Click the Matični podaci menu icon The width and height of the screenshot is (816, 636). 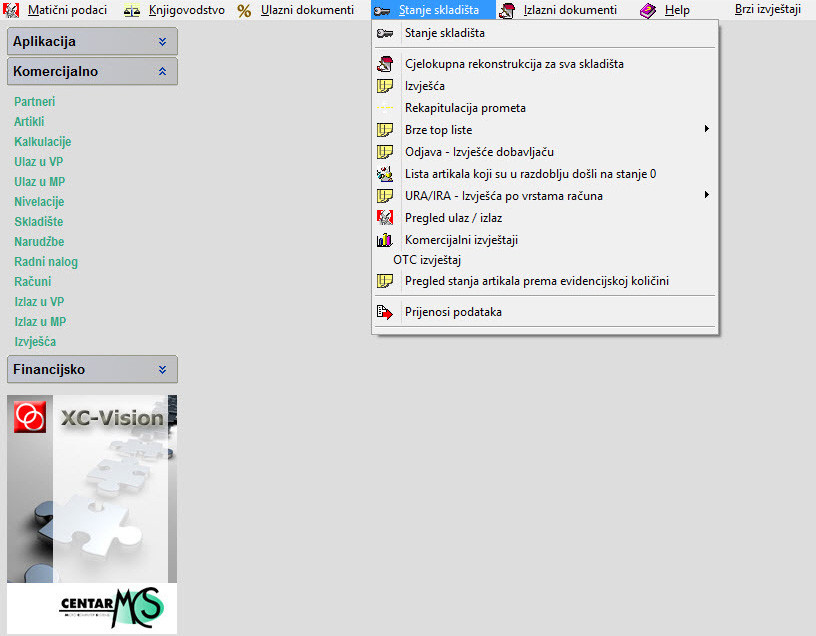click(x=11, y=10)
